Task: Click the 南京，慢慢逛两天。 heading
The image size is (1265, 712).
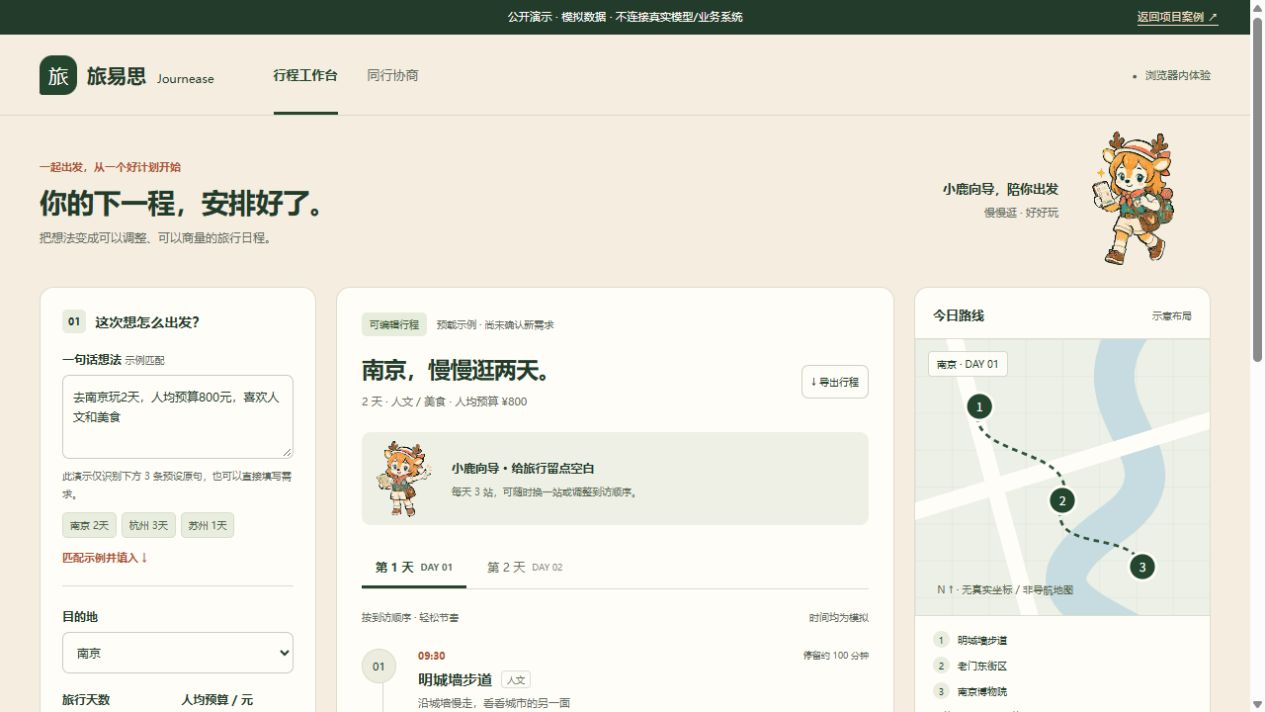Action: click(458, 371)
